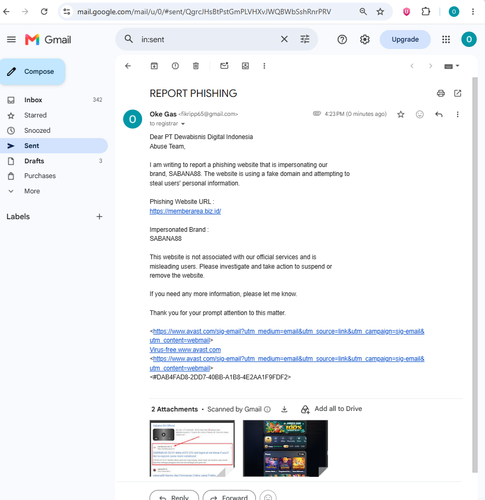Return to Sent list with back arrow

point(128,66)
